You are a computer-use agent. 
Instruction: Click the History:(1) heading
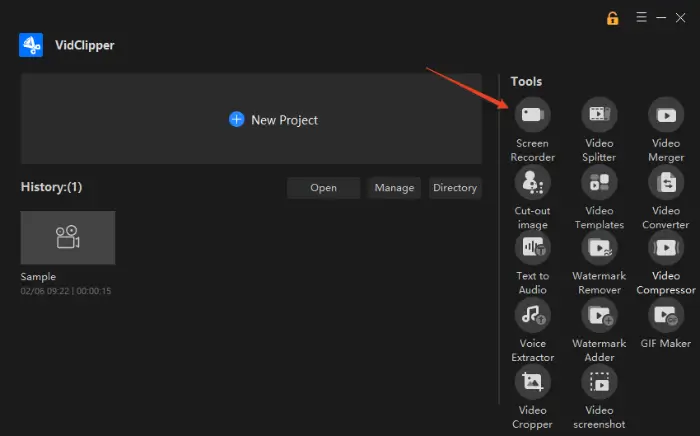coord(51,187)
